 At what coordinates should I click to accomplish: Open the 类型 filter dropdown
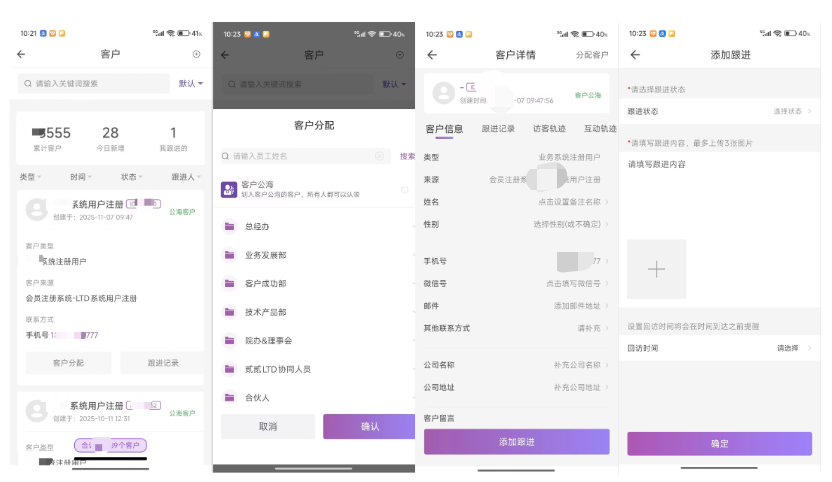pos(30,177)
